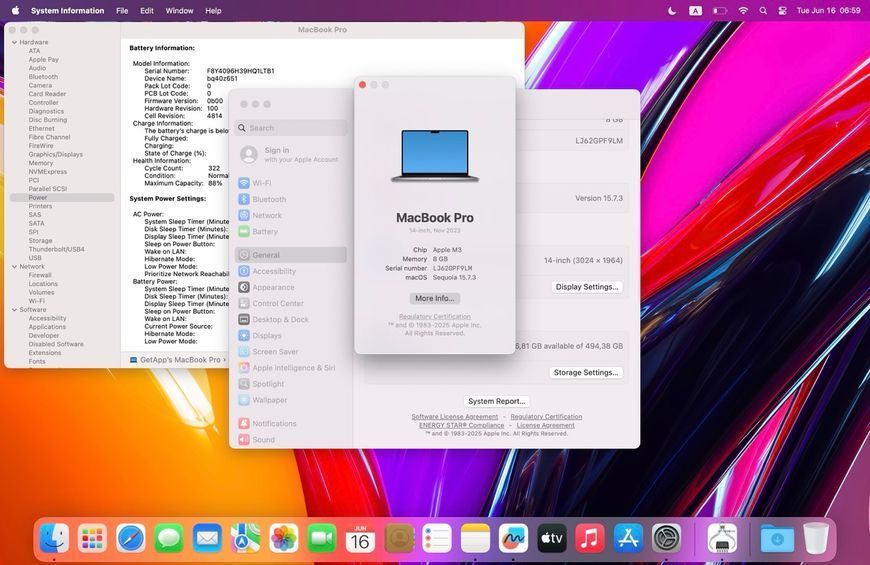
Task: Open the Trash in the Dock
Action: click(x=816, y=538)
